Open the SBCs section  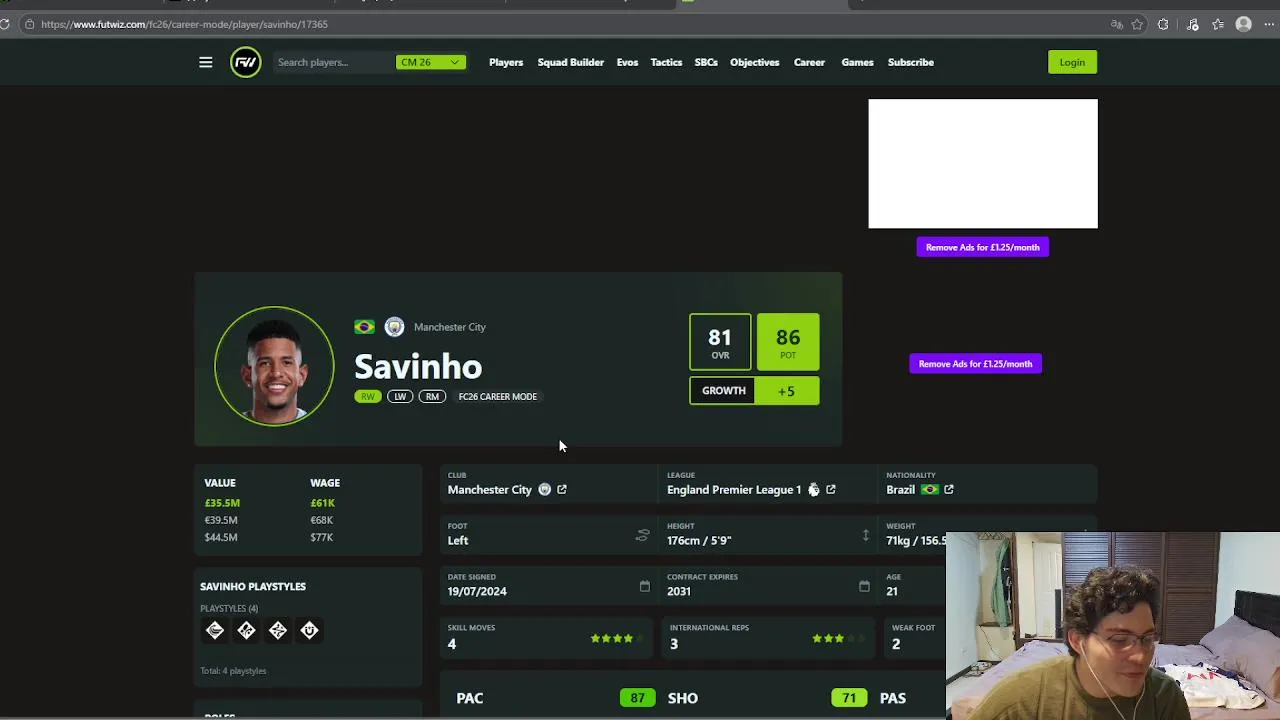tap(706, 62)
